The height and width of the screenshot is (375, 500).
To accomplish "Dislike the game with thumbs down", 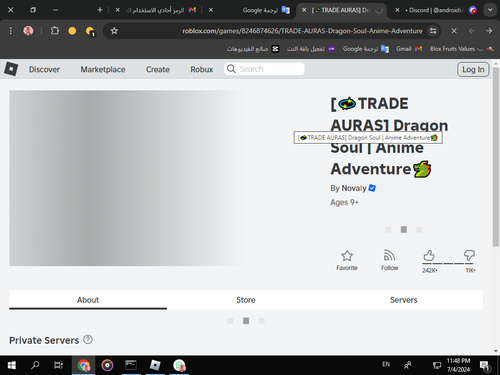I will pos(469,256).
